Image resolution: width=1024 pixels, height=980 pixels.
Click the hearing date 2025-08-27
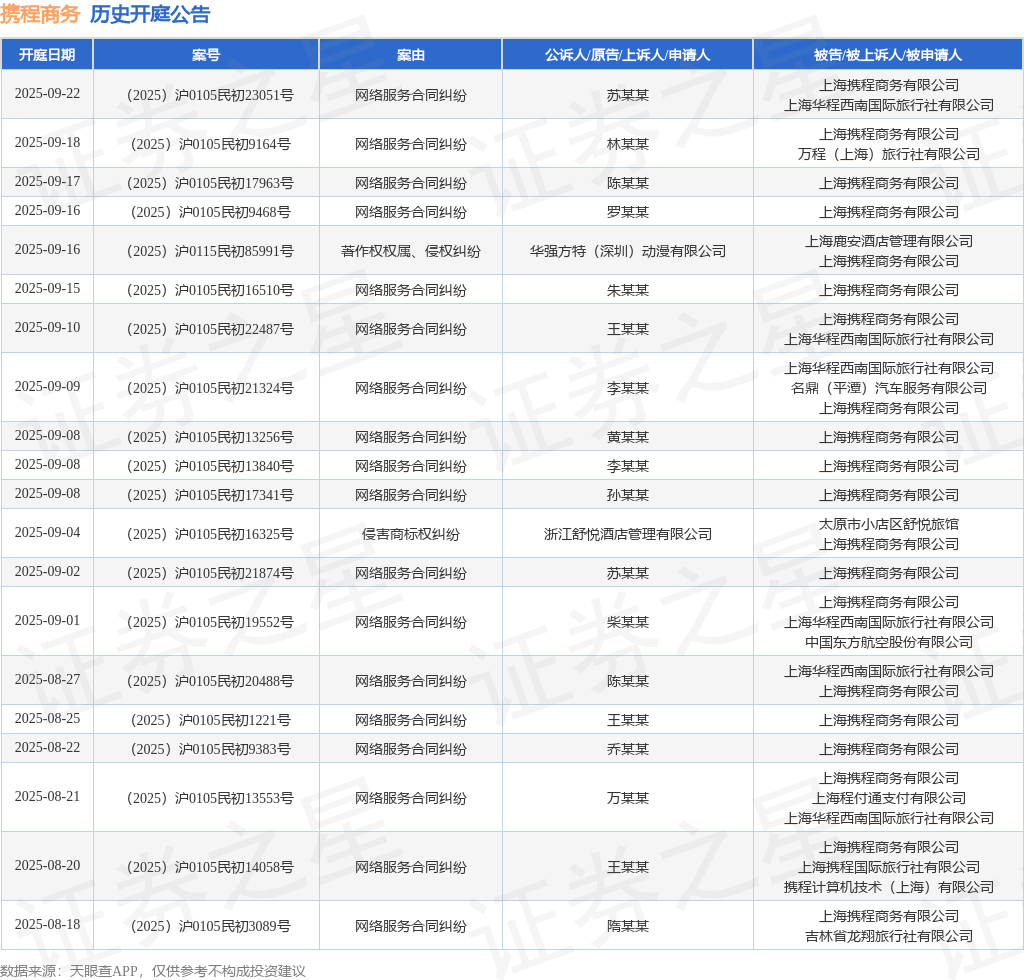click(x=47, y=679)
